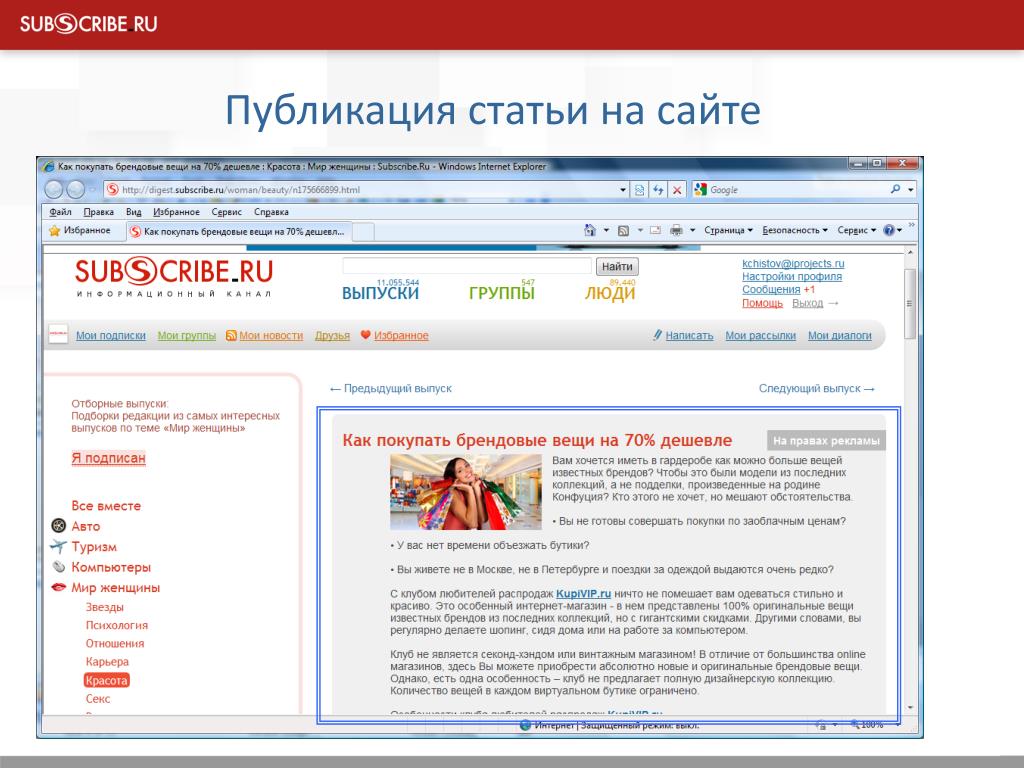The width and height of the screenshot is (1024, 768).
Task: Go back with the browser Back button
Action: point(54,189)
